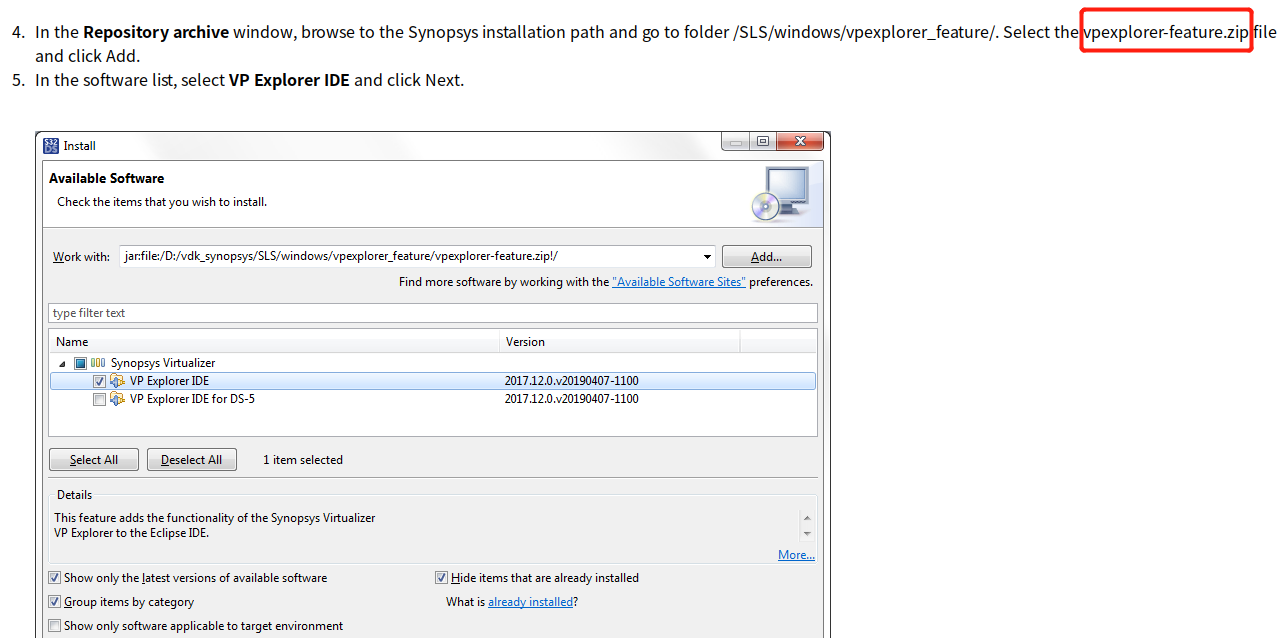Screen dimensions: 1283x638
Task: Click the scroll-down arrow in the Details pane
Action: 808,534
